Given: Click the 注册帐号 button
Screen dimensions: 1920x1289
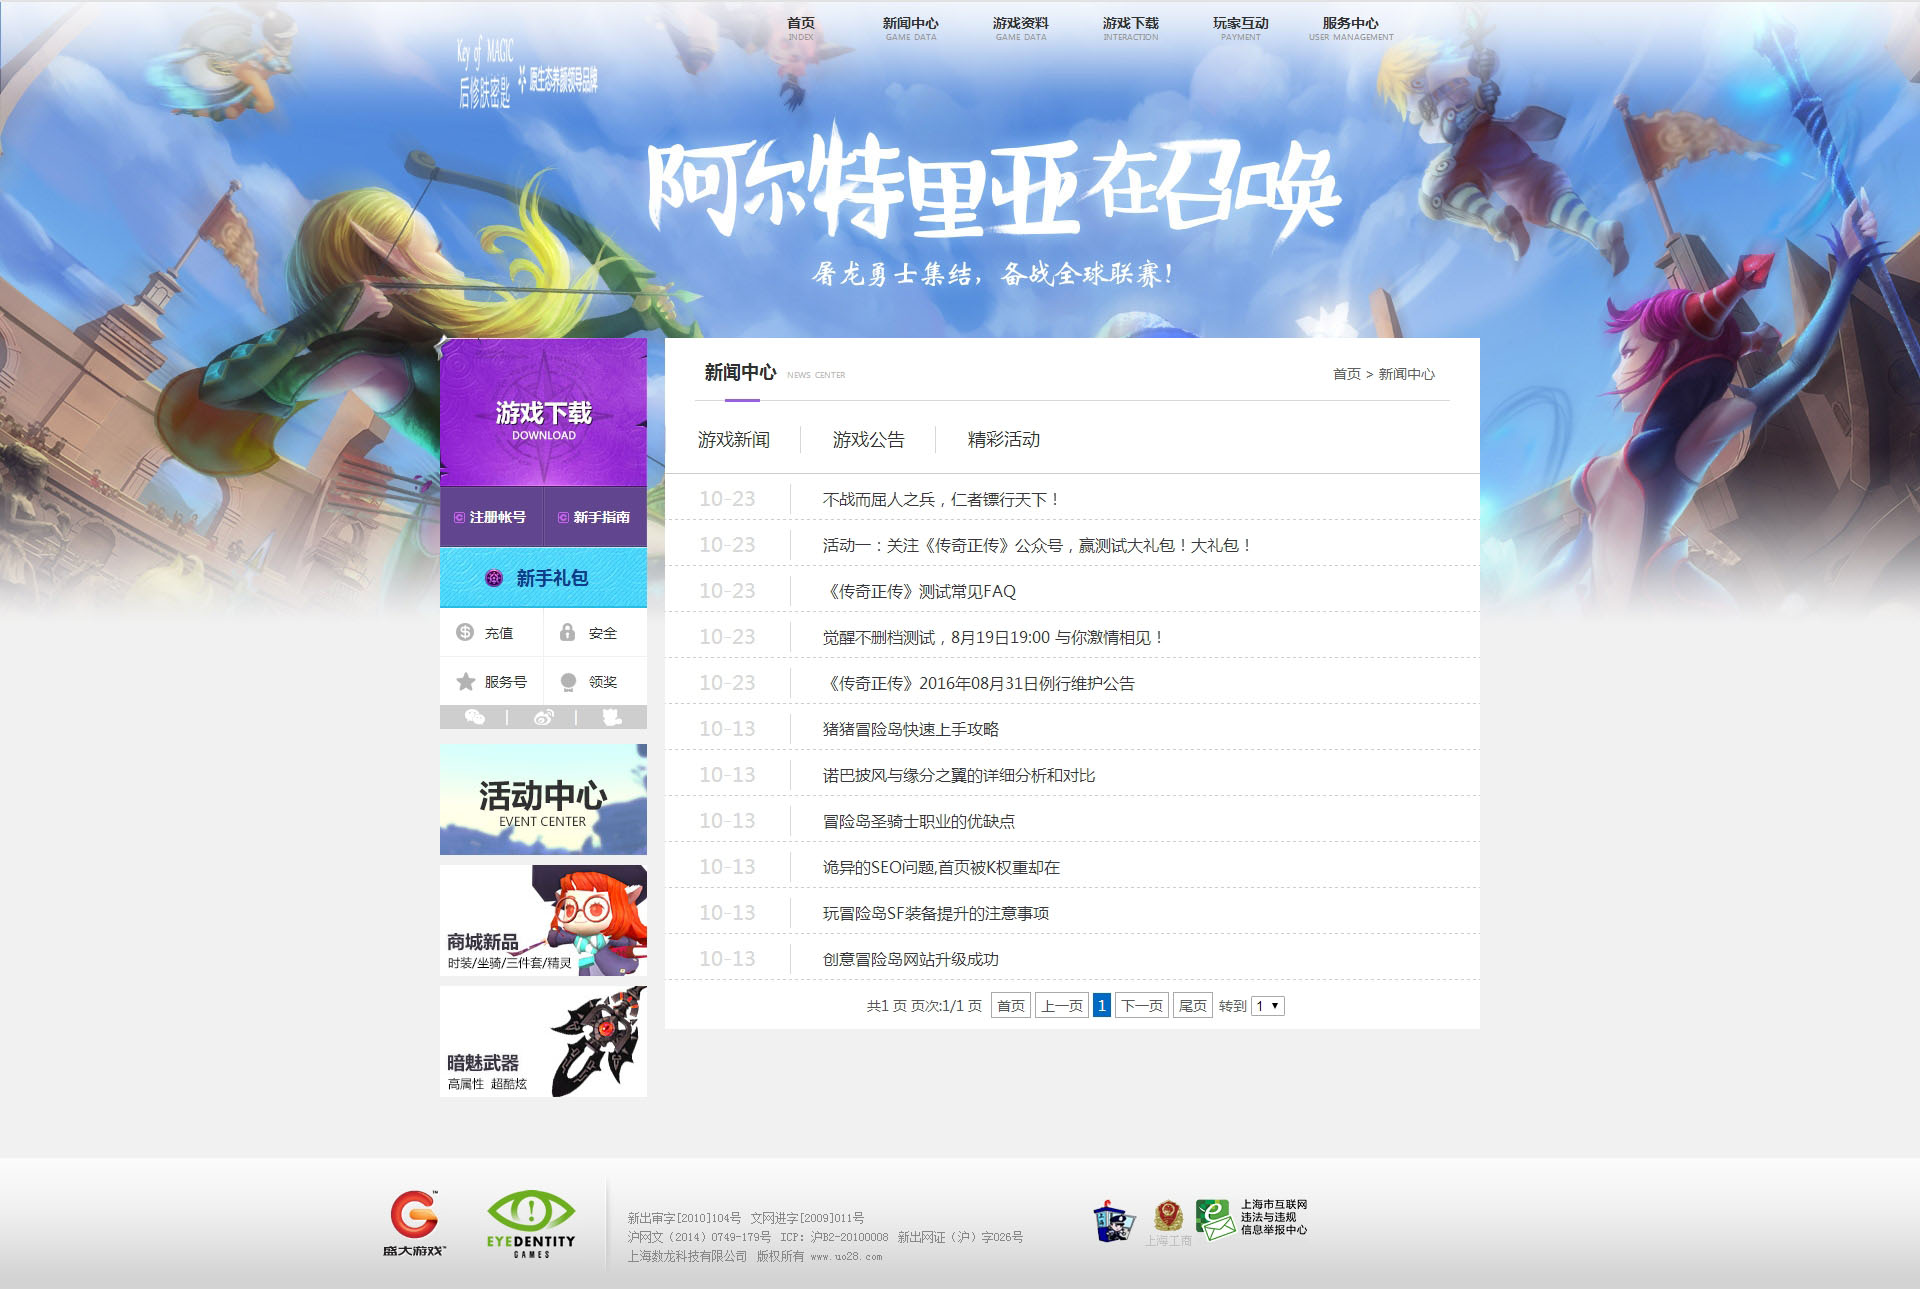Looking at the screenshot, I should point(490,517).
